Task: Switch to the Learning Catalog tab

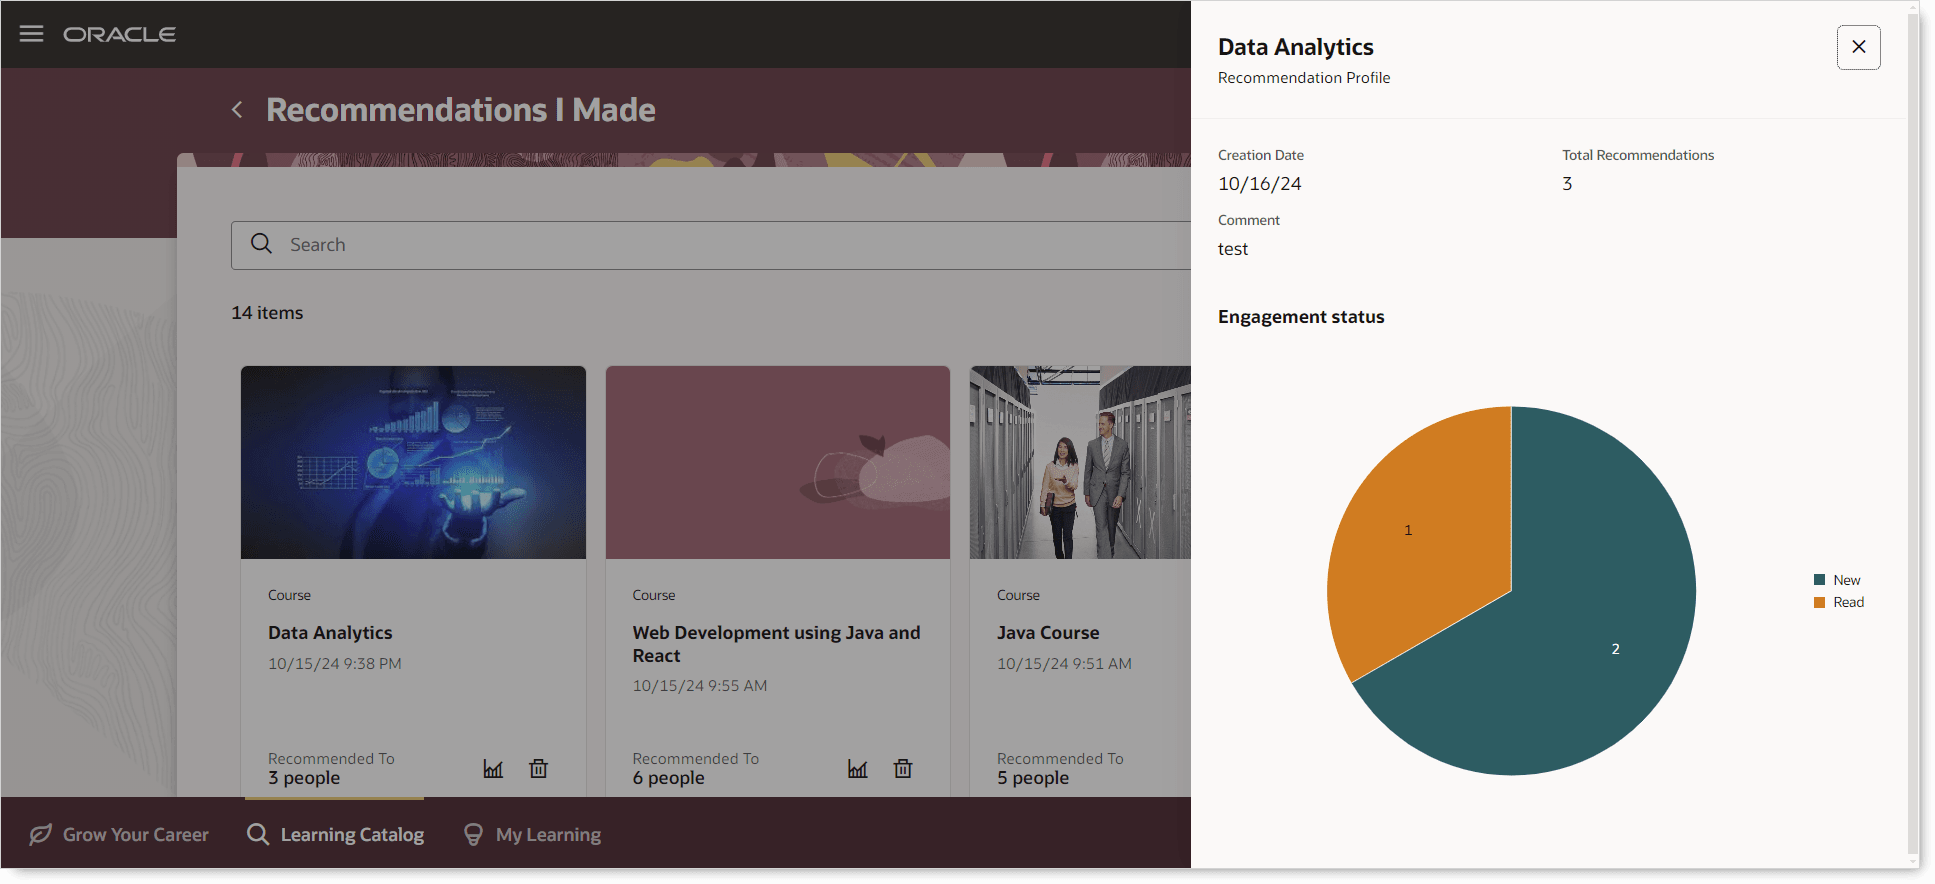Action: coord(335,834)
